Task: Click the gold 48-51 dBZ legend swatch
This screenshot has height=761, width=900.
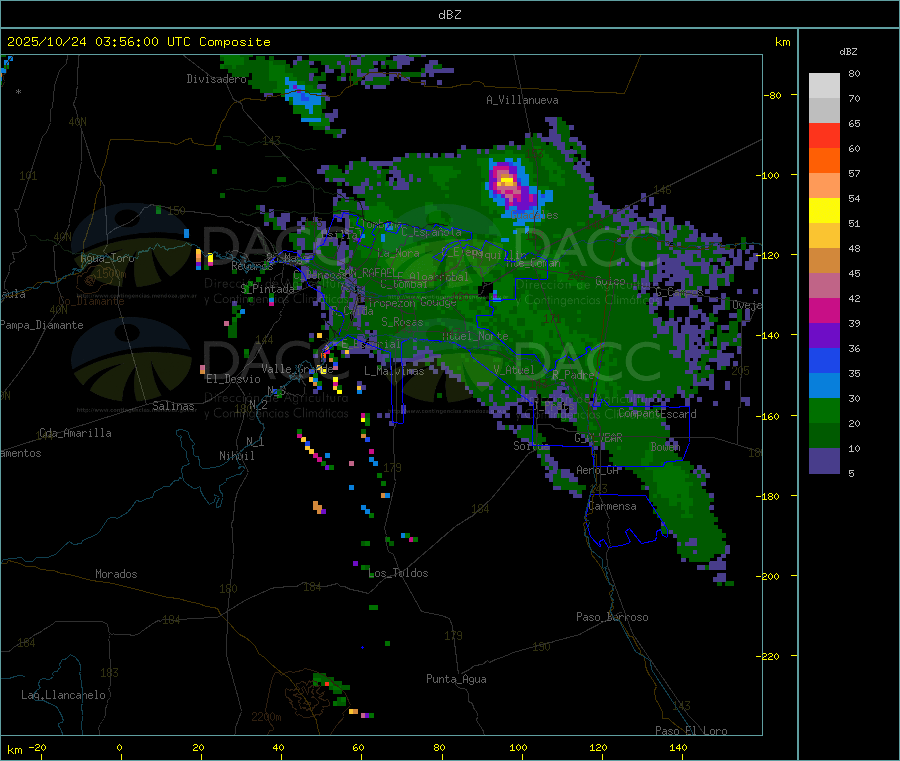Action: pyautogui.click(x=824, y=235)
